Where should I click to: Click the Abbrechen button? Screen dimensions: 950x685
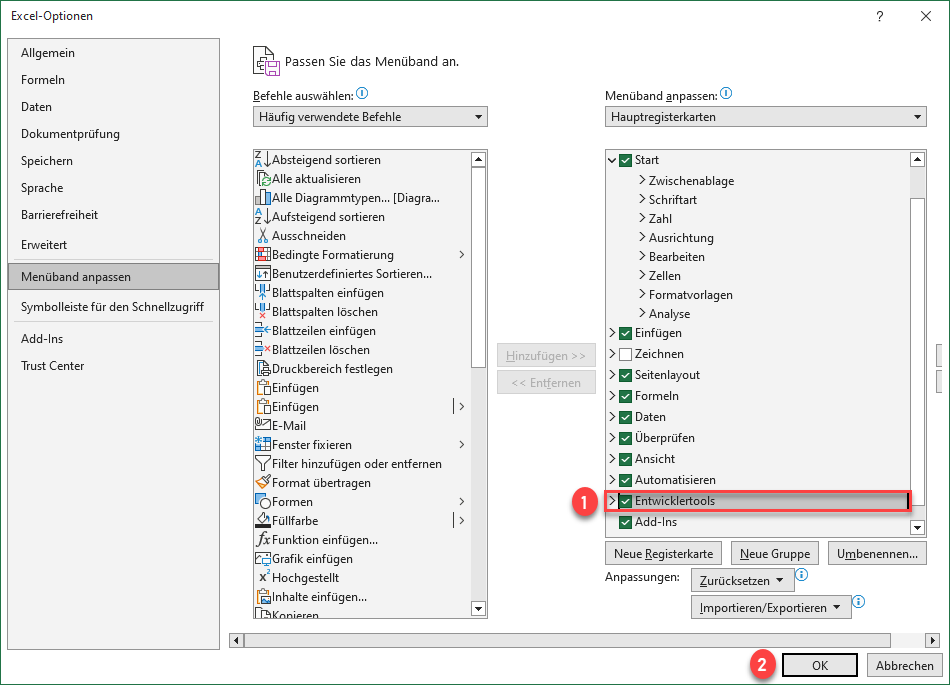pos(905,665)
